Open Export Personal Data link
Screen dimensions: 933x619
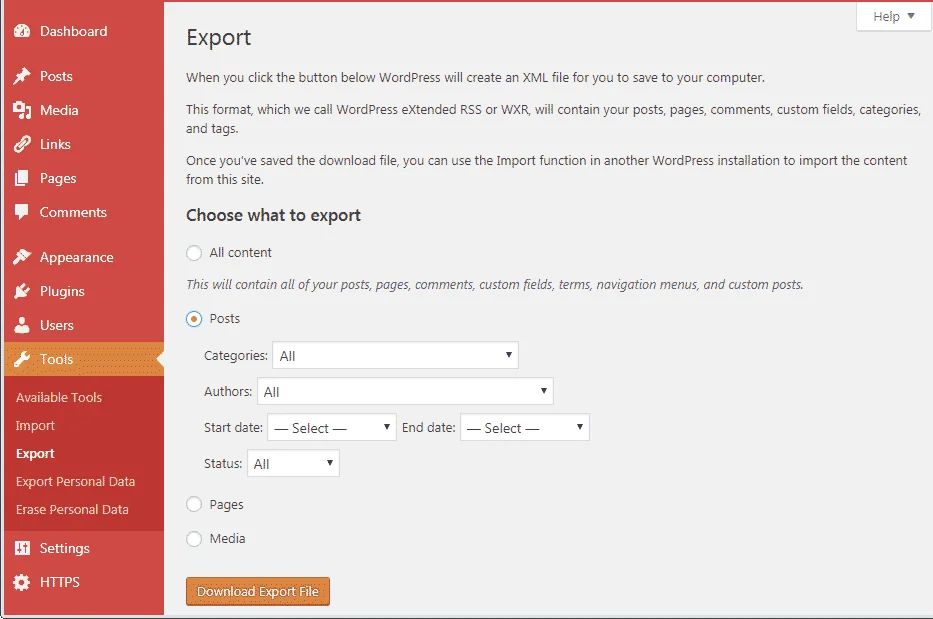click(x=76, y=482)
